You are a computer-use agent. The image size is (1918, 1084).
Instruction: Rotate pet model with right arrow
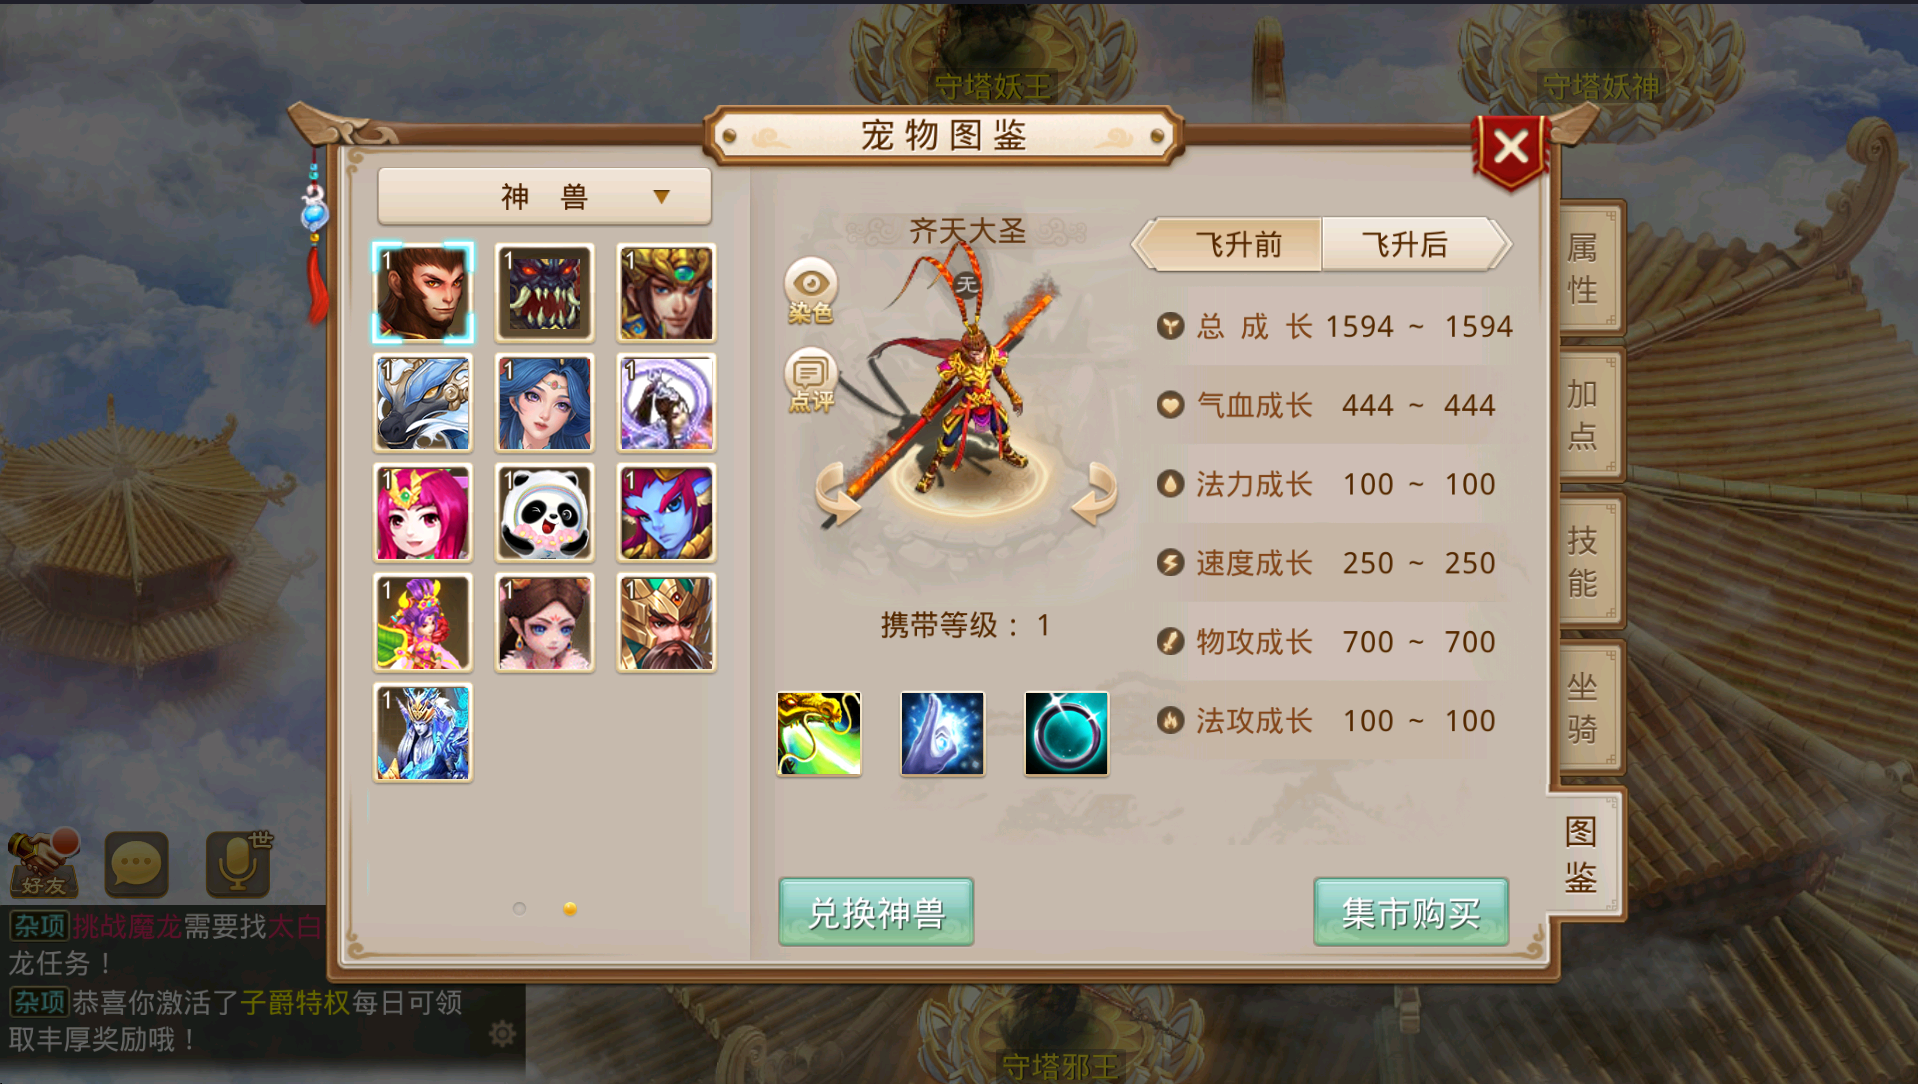pyautogui.click(x=1094, y=494)
